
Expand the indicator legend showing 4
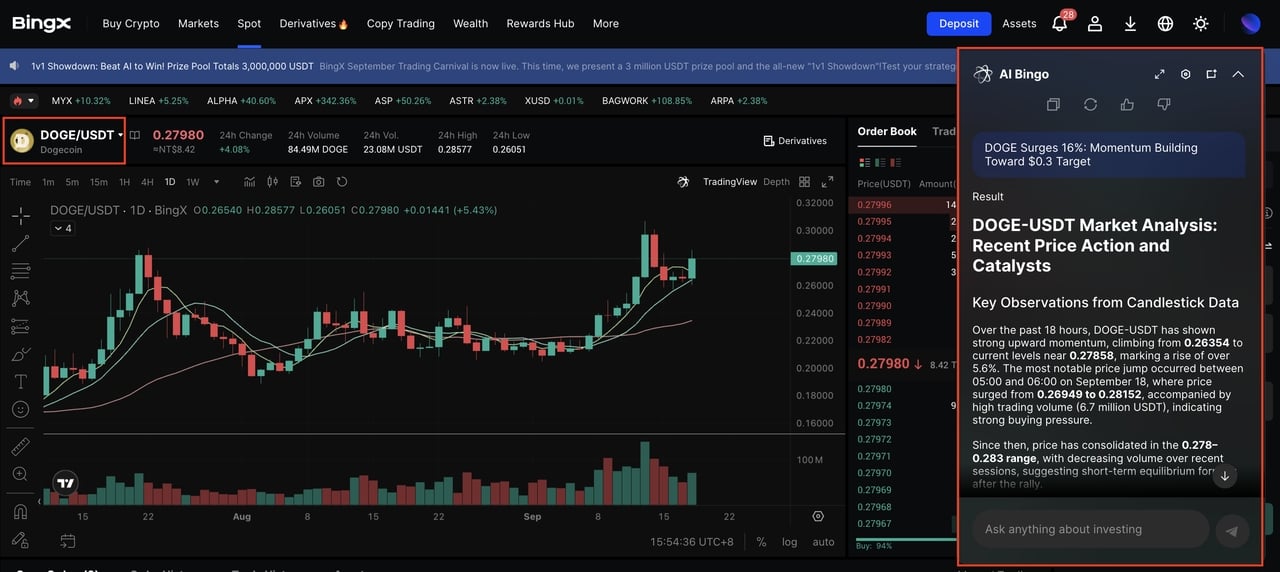click(x=62, y=229)
